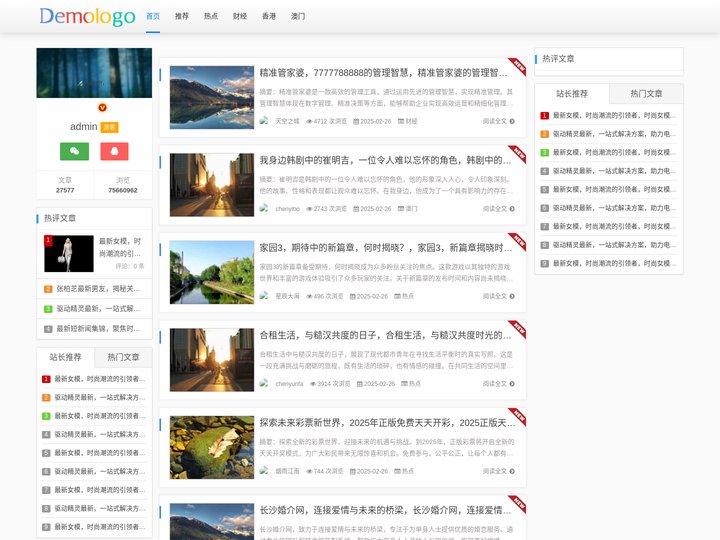The width and height of the screenshot is (720, 540).
Task: Click calendar icon on 崔明吉 article date
Action: point(356,209)
